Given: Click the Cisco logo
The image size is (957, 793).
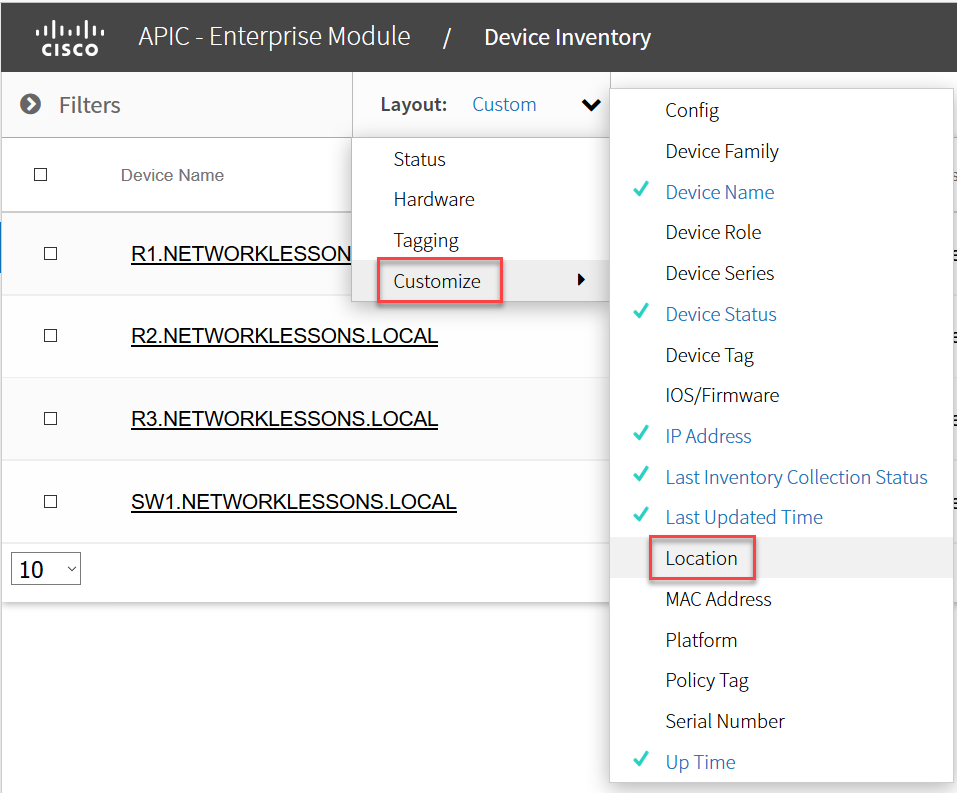Looking at the screenshot, I should [70, 38].
